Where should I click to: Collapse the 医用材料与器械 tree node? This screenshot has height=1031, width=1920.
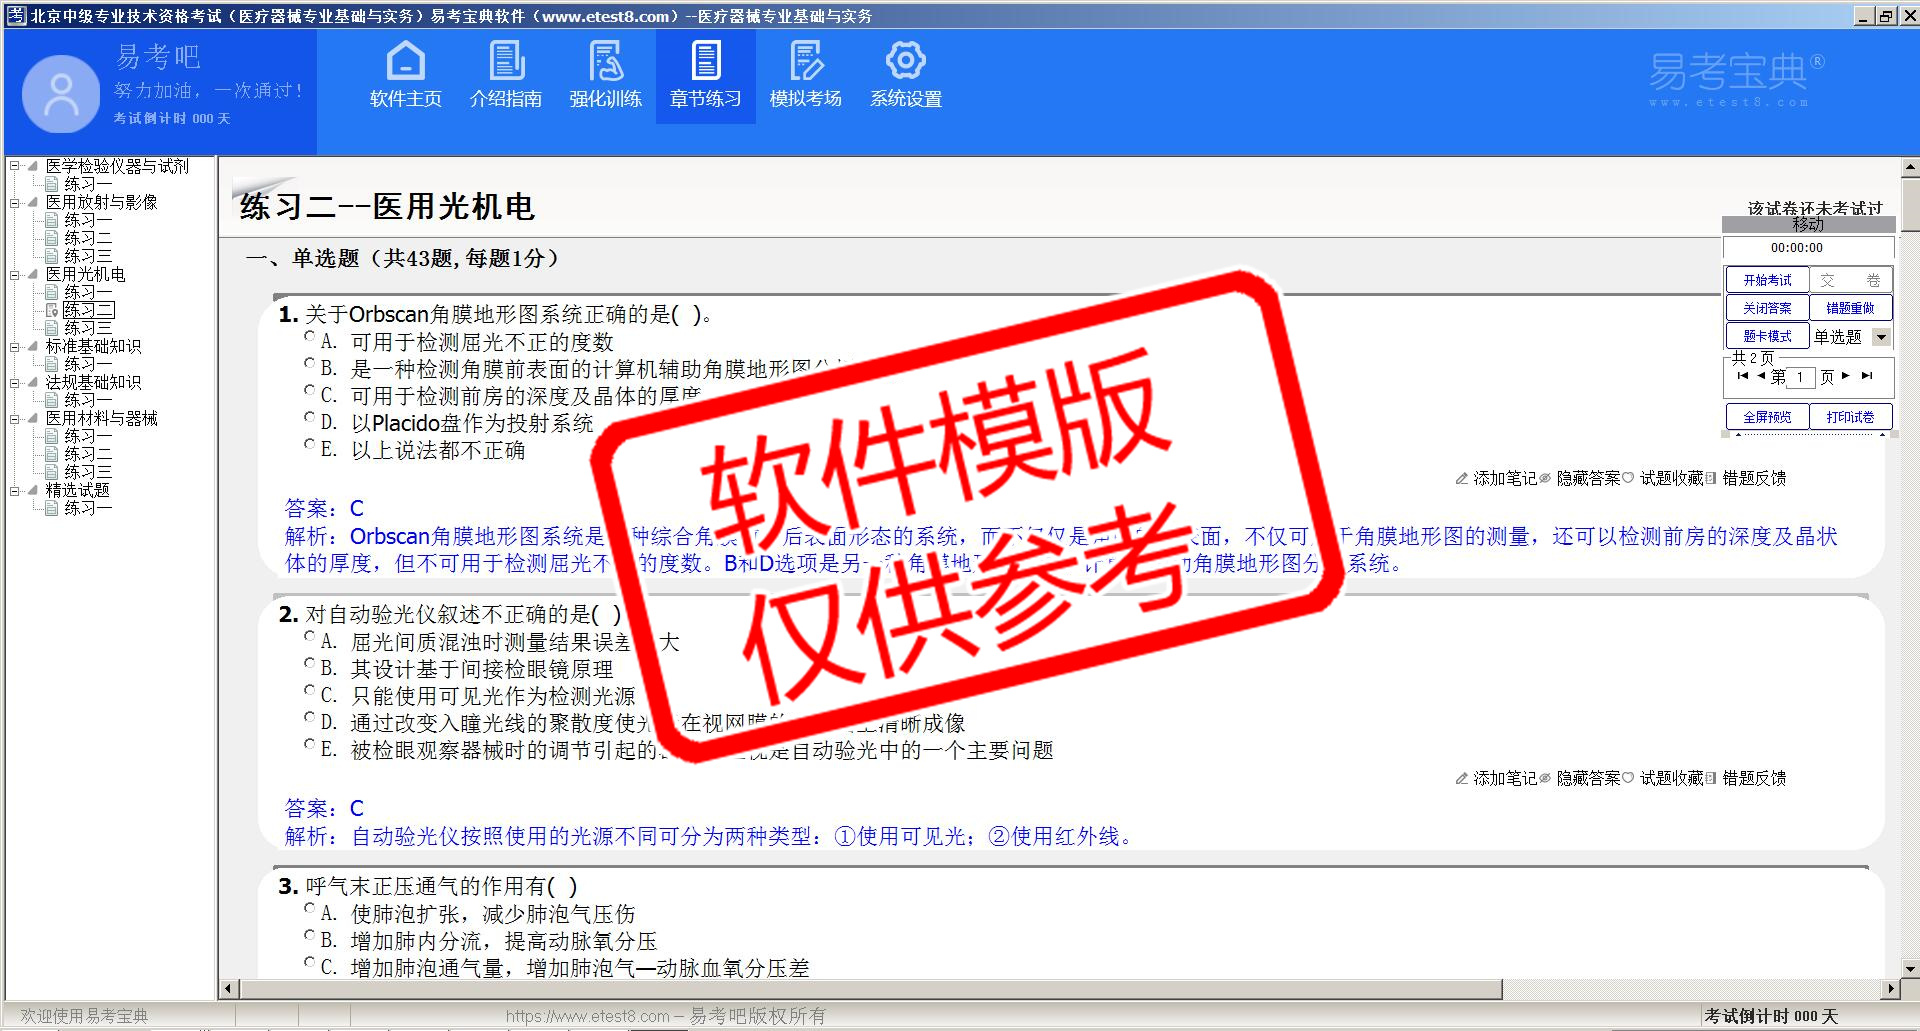(x=15, y=419)
